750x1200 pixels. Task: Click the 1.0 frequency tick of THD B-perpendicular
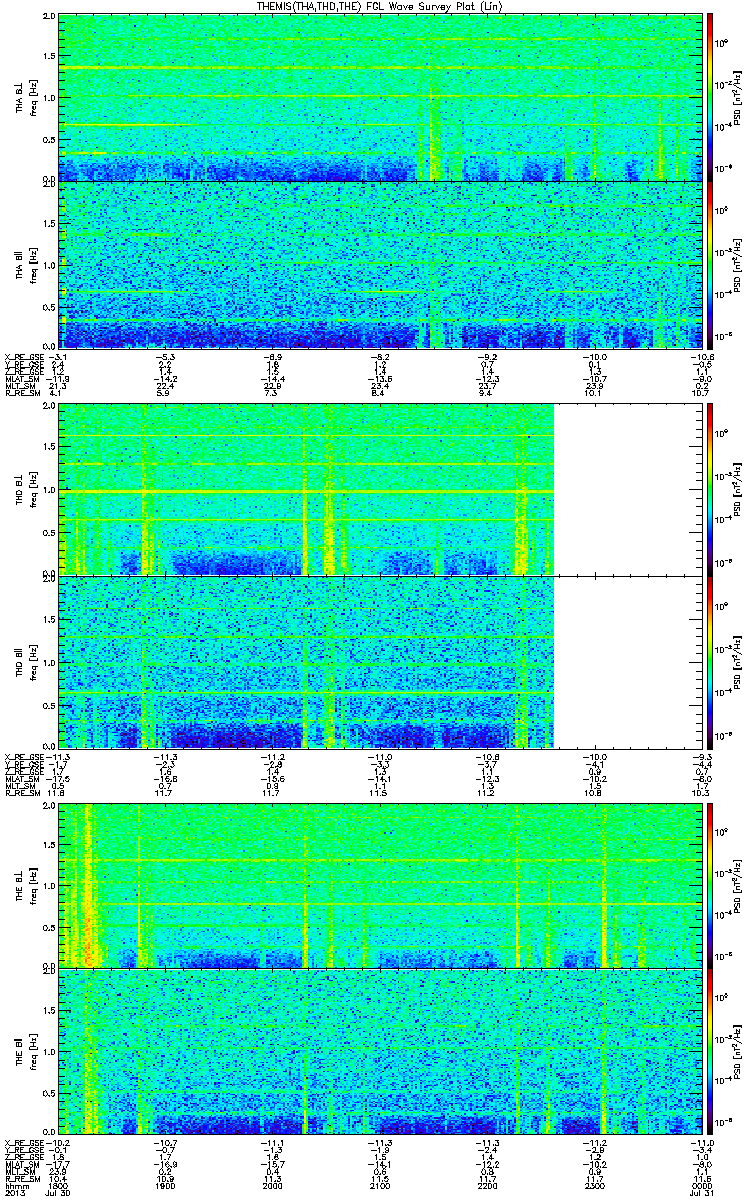[x=50, y=490]
